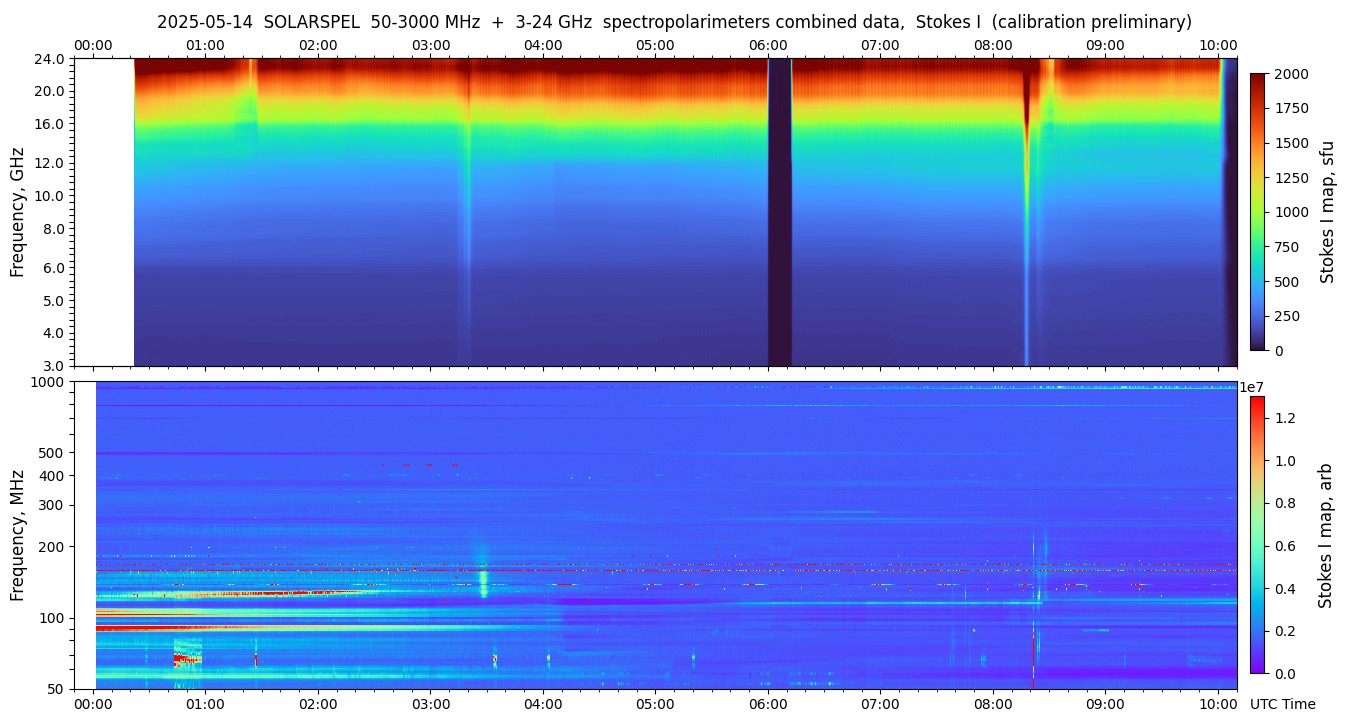1350x725 pixels.
Task: Click the 03:00 tick label on top axis
Action: (430, 45)
